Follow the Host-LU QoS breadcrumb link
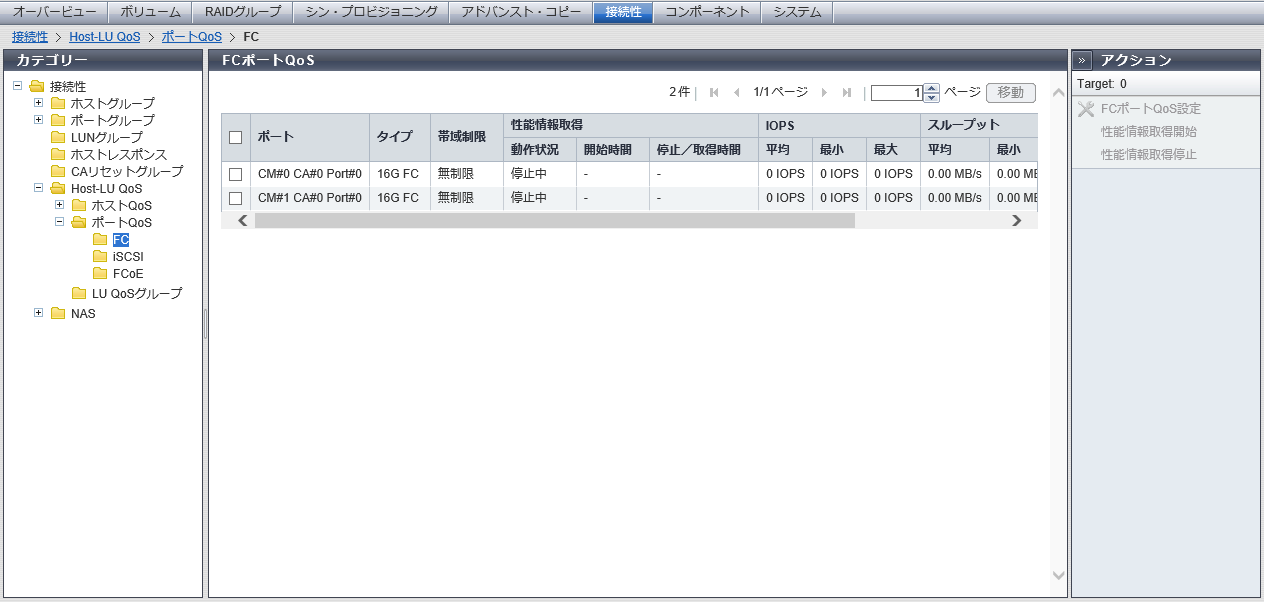The height and width of the screenshot is (602, 1264). coord(104,37)
